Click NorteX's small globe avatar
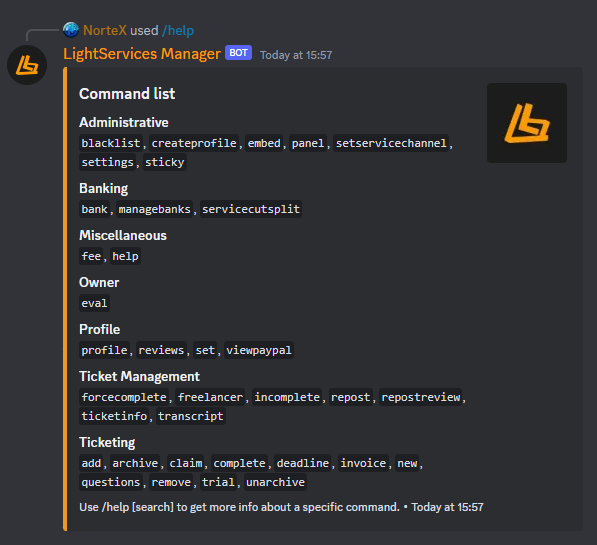597x545 pixels. click(71, 30)
